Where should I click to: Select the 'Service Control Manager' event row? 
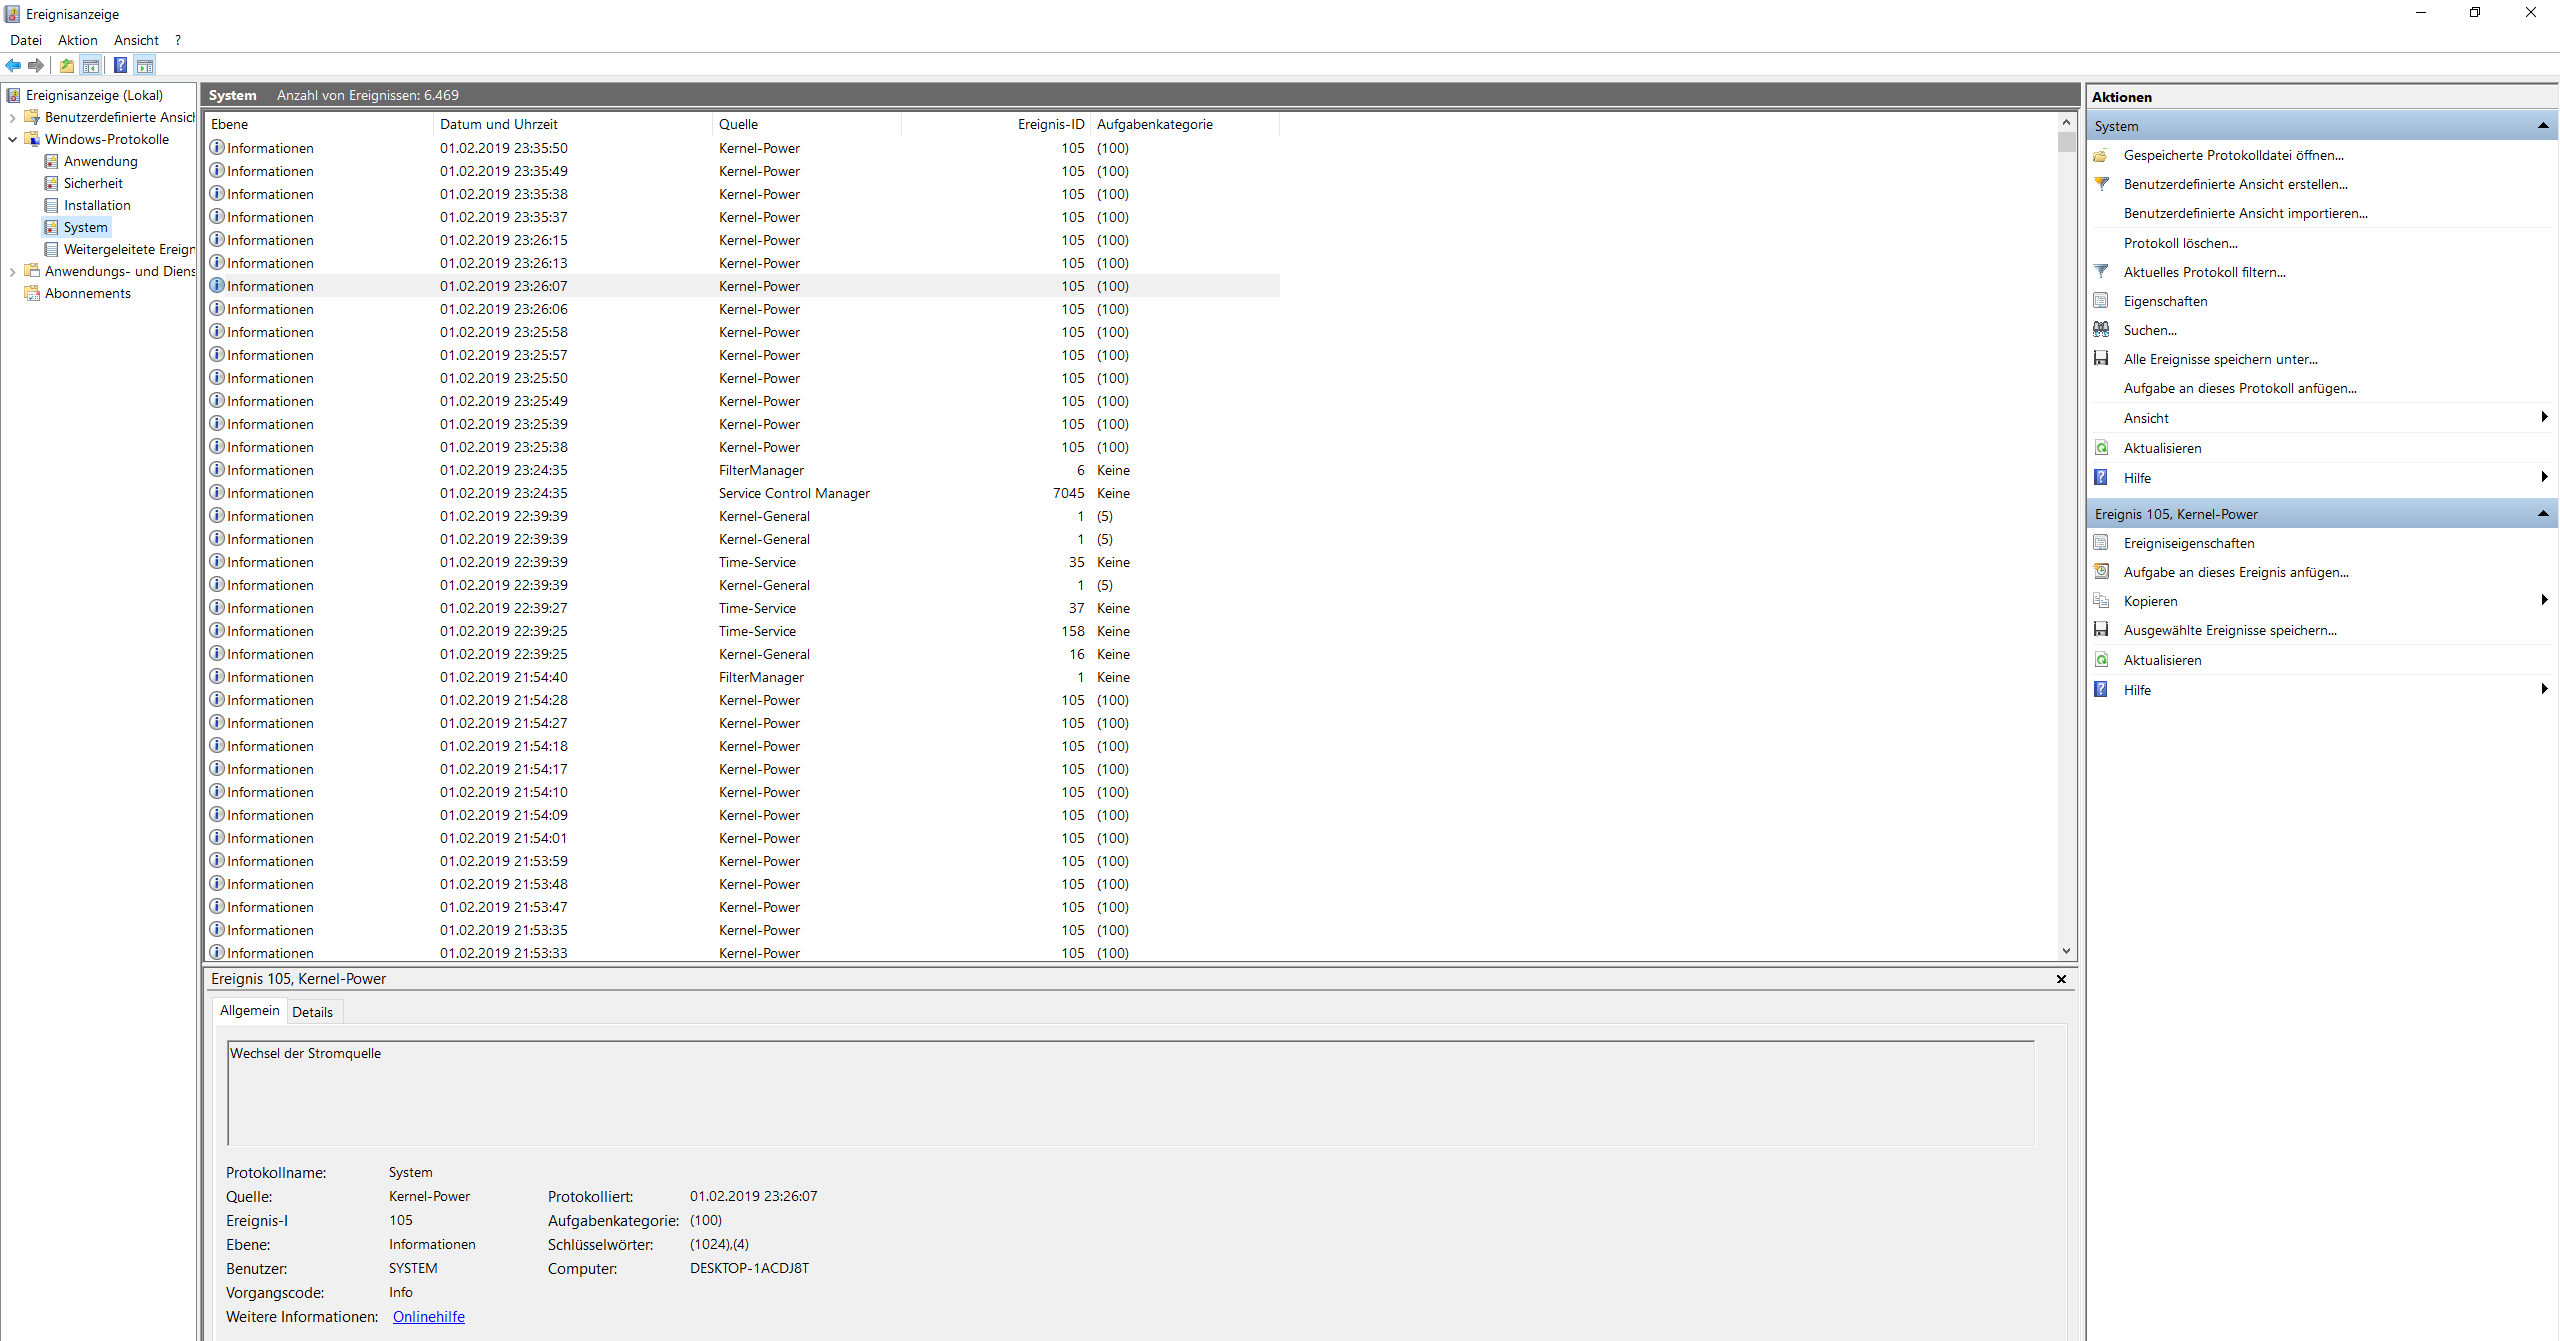tap(794, 493)
